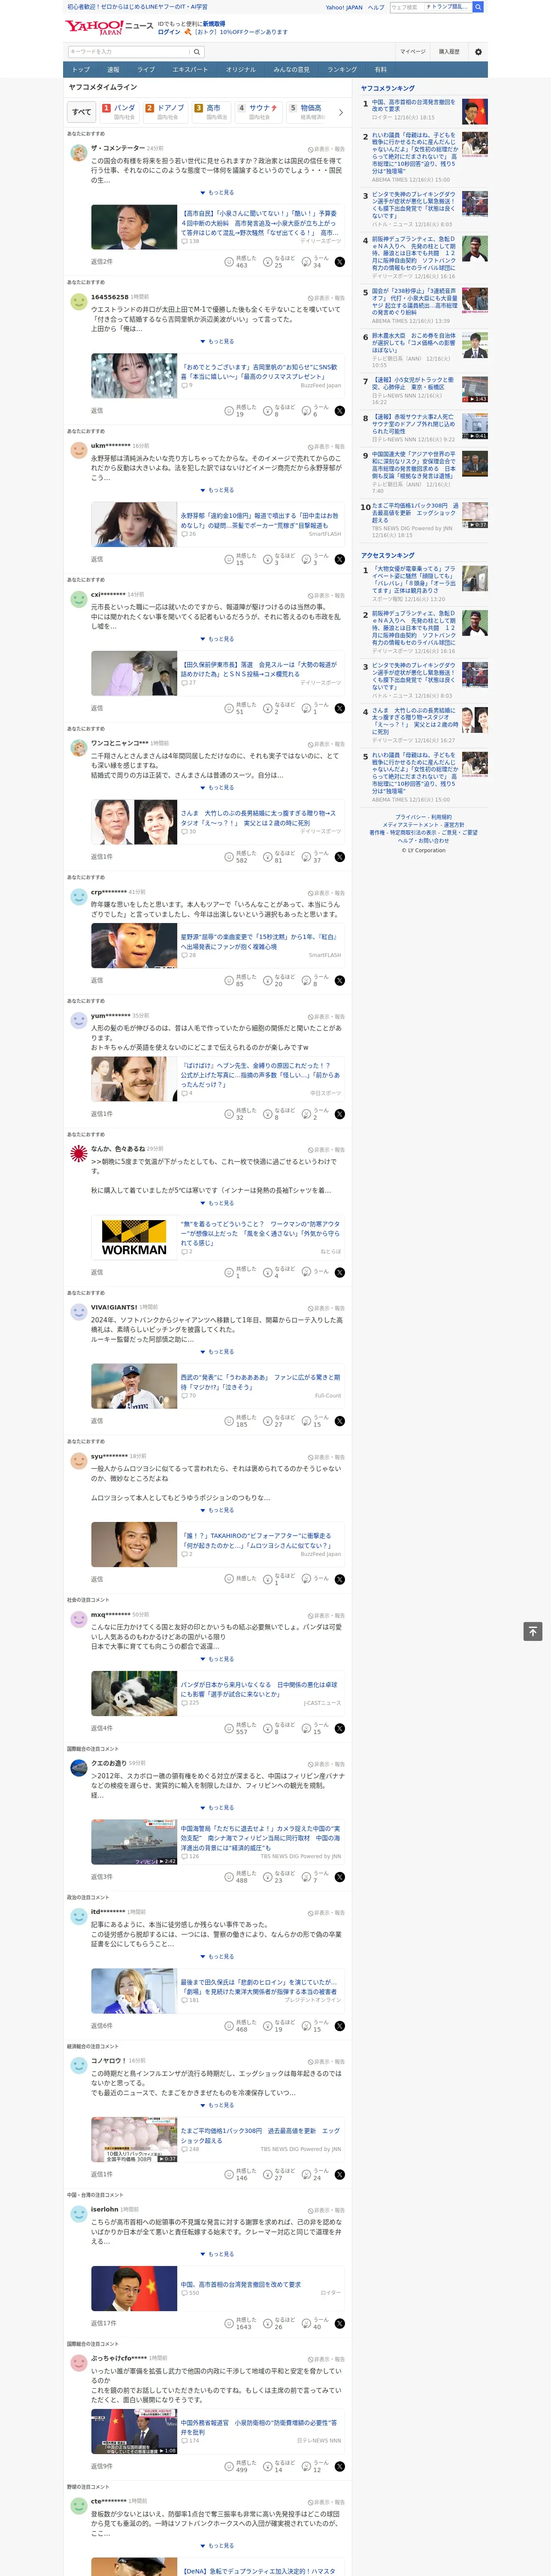Click 共感した face on ザ・コメンテーター comment
The height and width of the screenshot is (2576, 551).
[x=229, y=262]
